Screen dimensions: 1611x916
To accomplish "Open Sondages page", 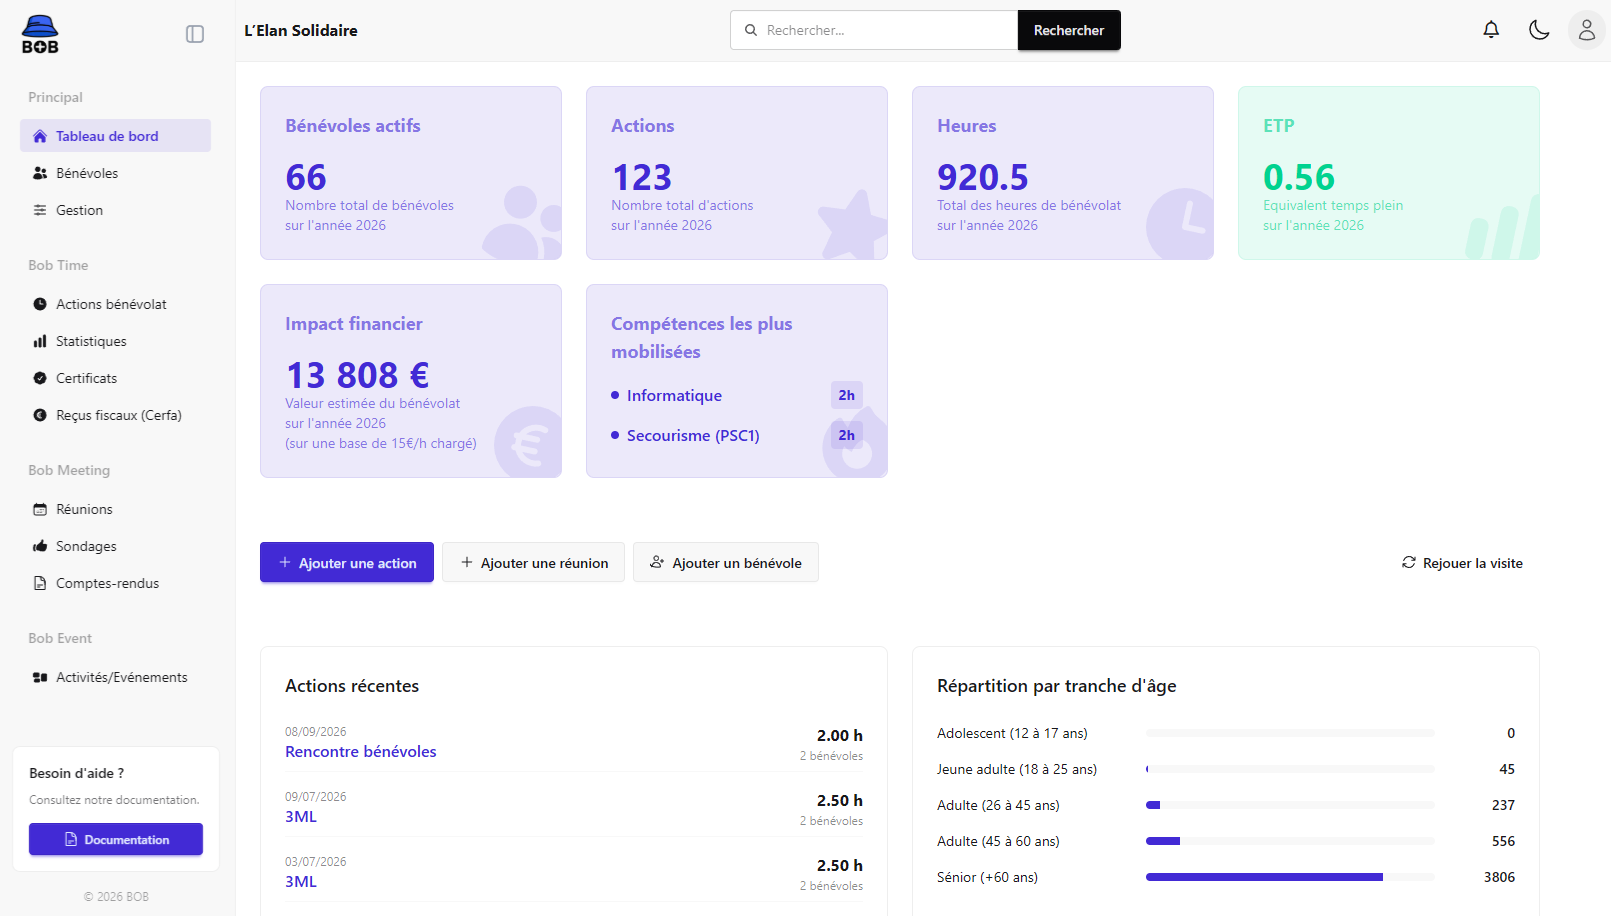I will point(115,546).
